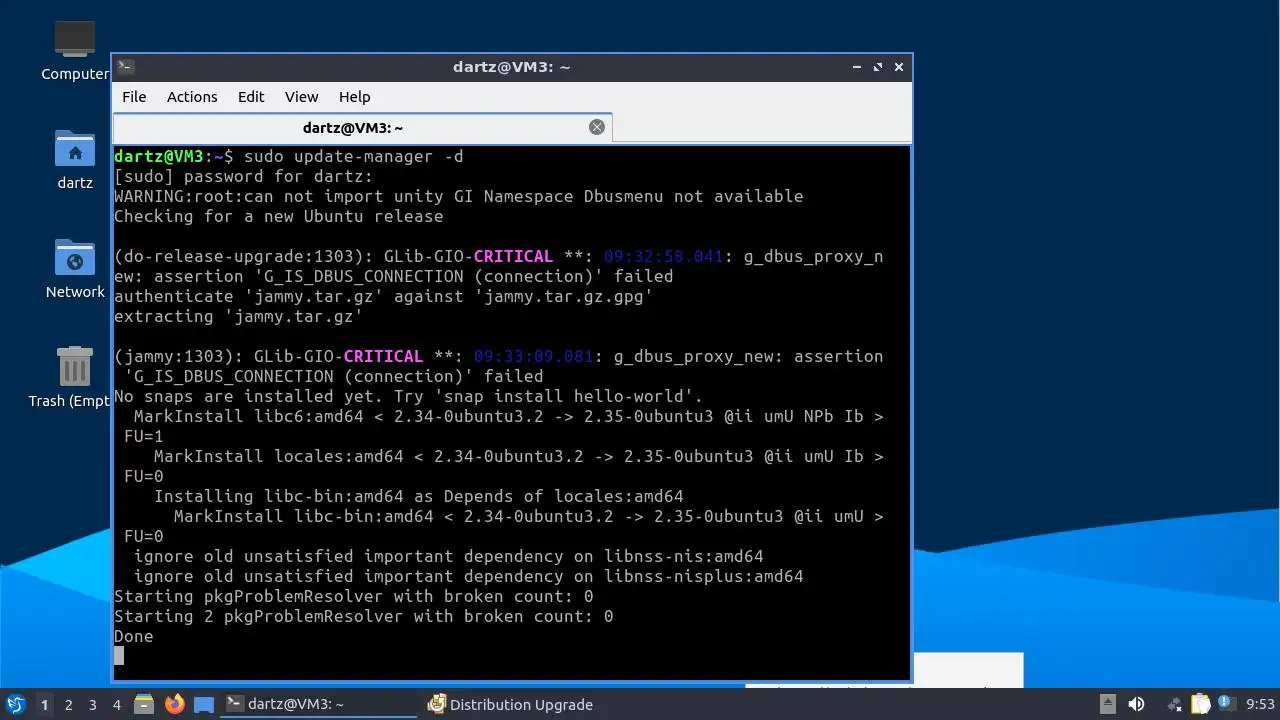Minimize the terminal window
The height and width of the screenshot is (720, 1280).
[x=857, y=67]
